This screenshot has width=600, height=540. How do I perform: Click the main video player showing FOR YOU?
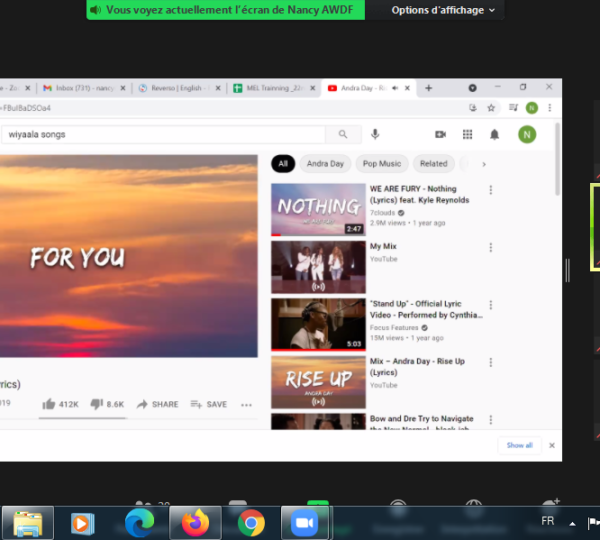[x=129, y=256]
